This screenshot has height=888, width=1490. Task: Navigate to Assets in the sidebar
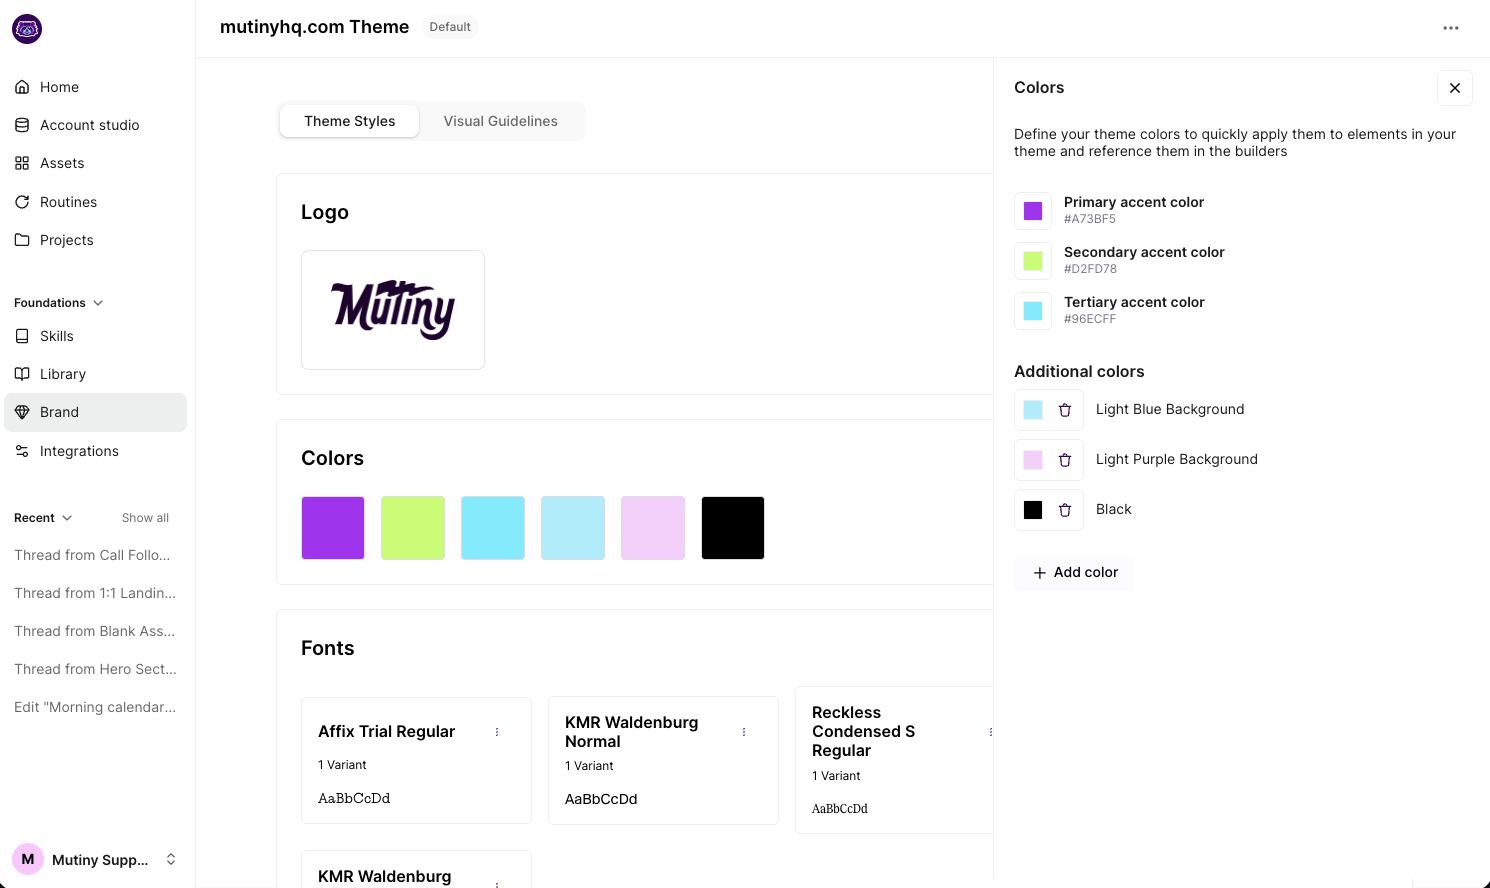[96, 163]
